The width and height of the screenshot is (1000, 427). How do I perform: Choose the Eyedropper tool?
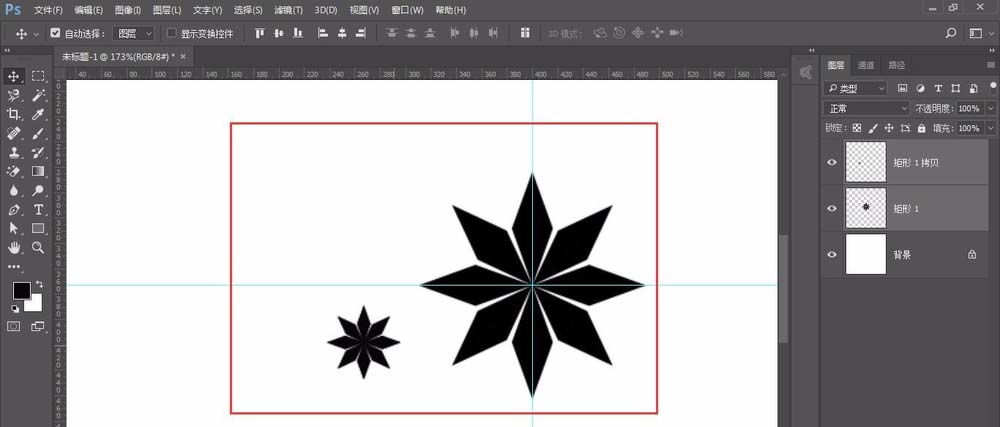38,114
